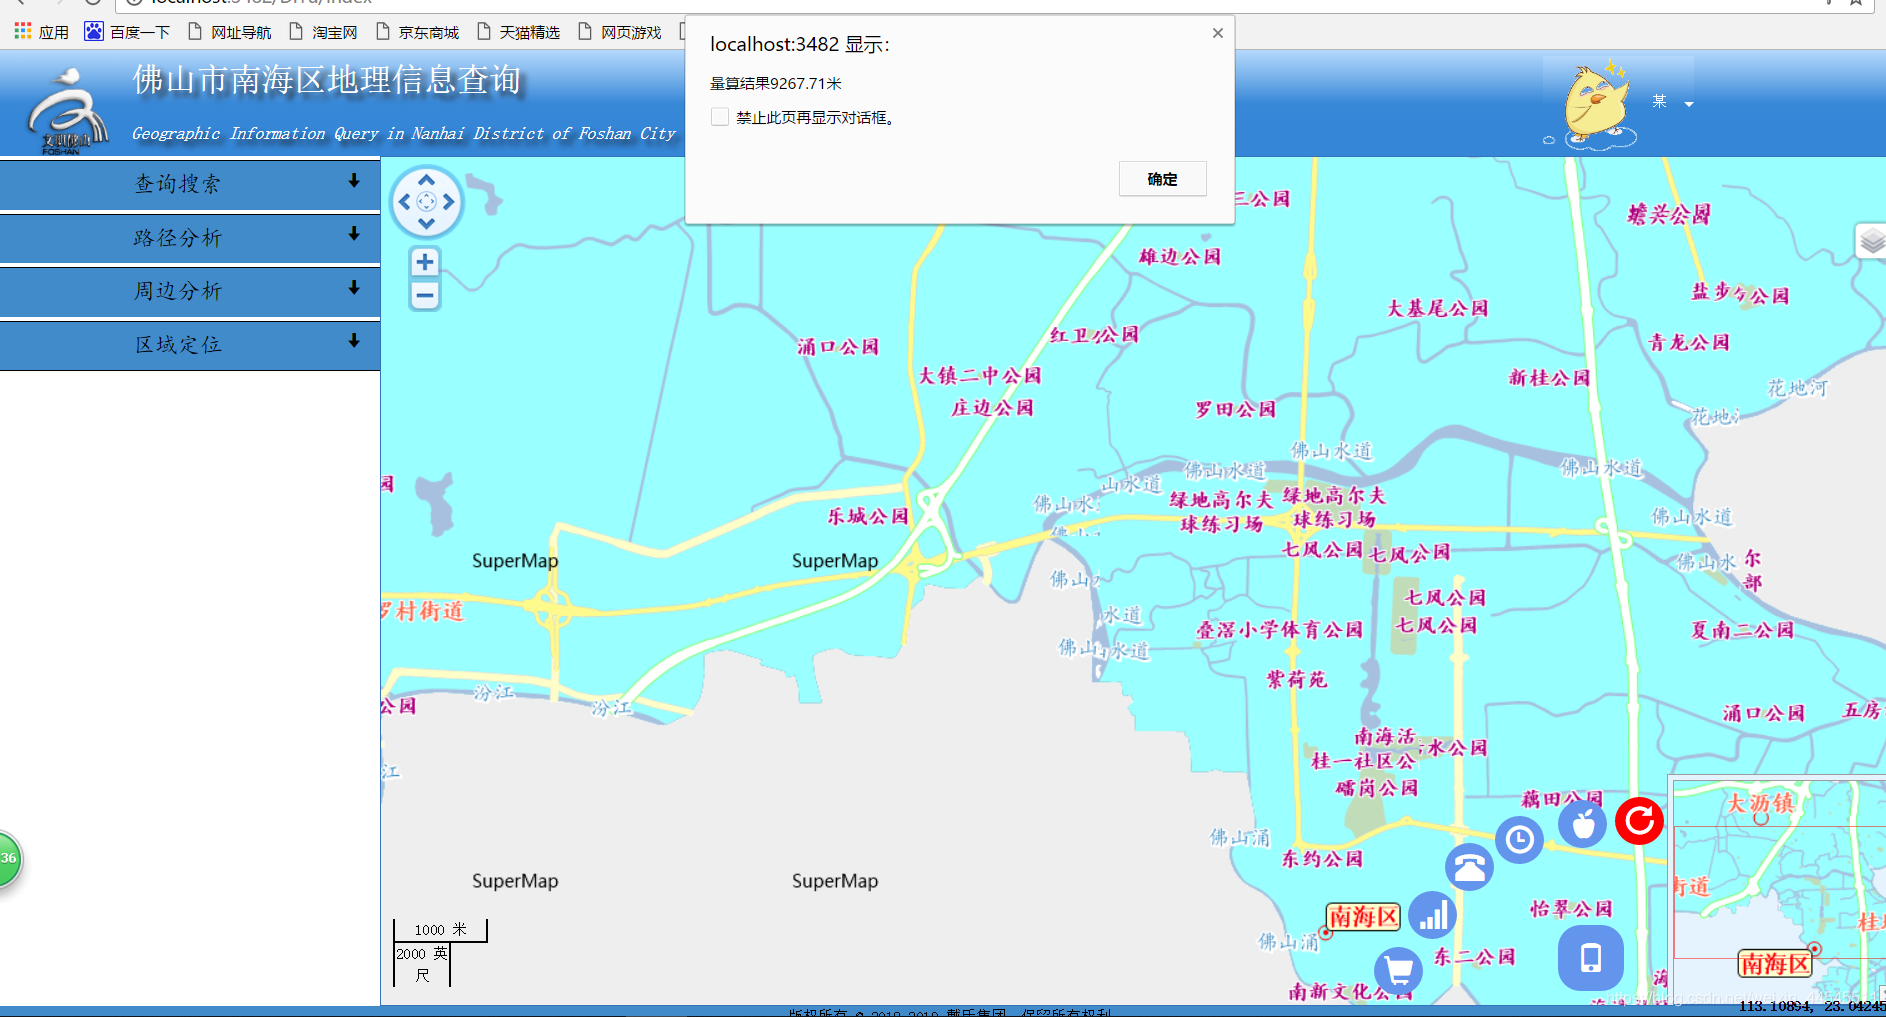The width and height of the screenshot is (1886, 1017).
Task: Click the 南海区 label on the map
Action: tap(1363, 916)
